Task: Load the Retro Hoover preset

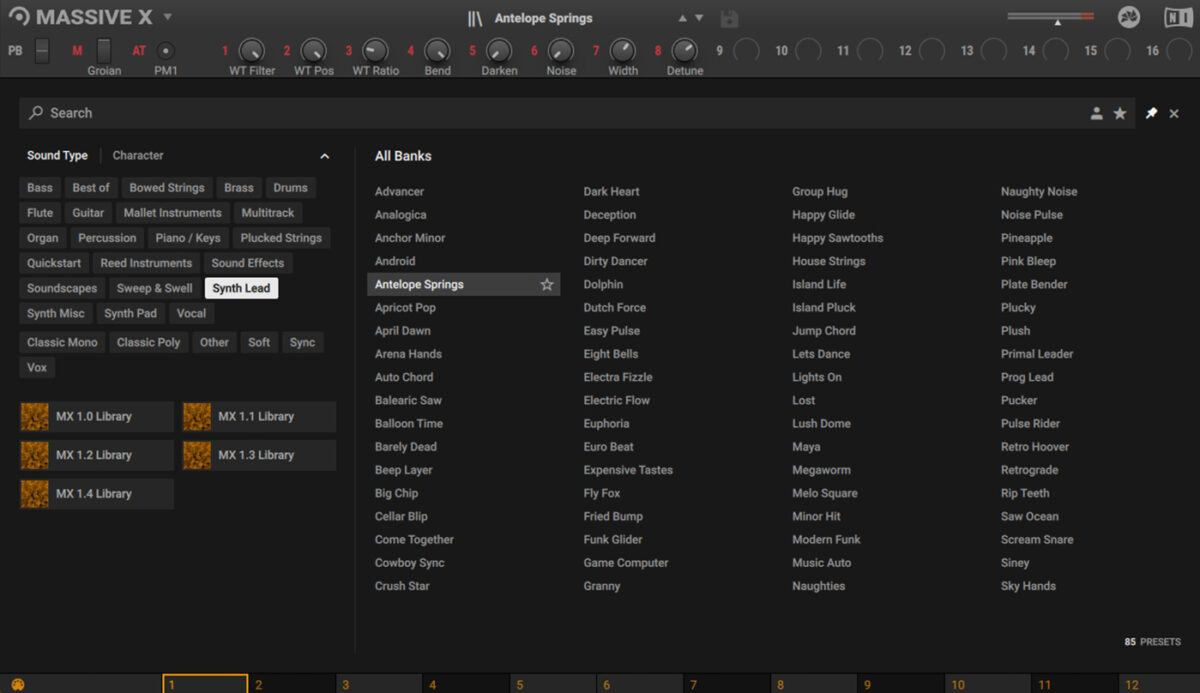Action: coord(1035,447)
